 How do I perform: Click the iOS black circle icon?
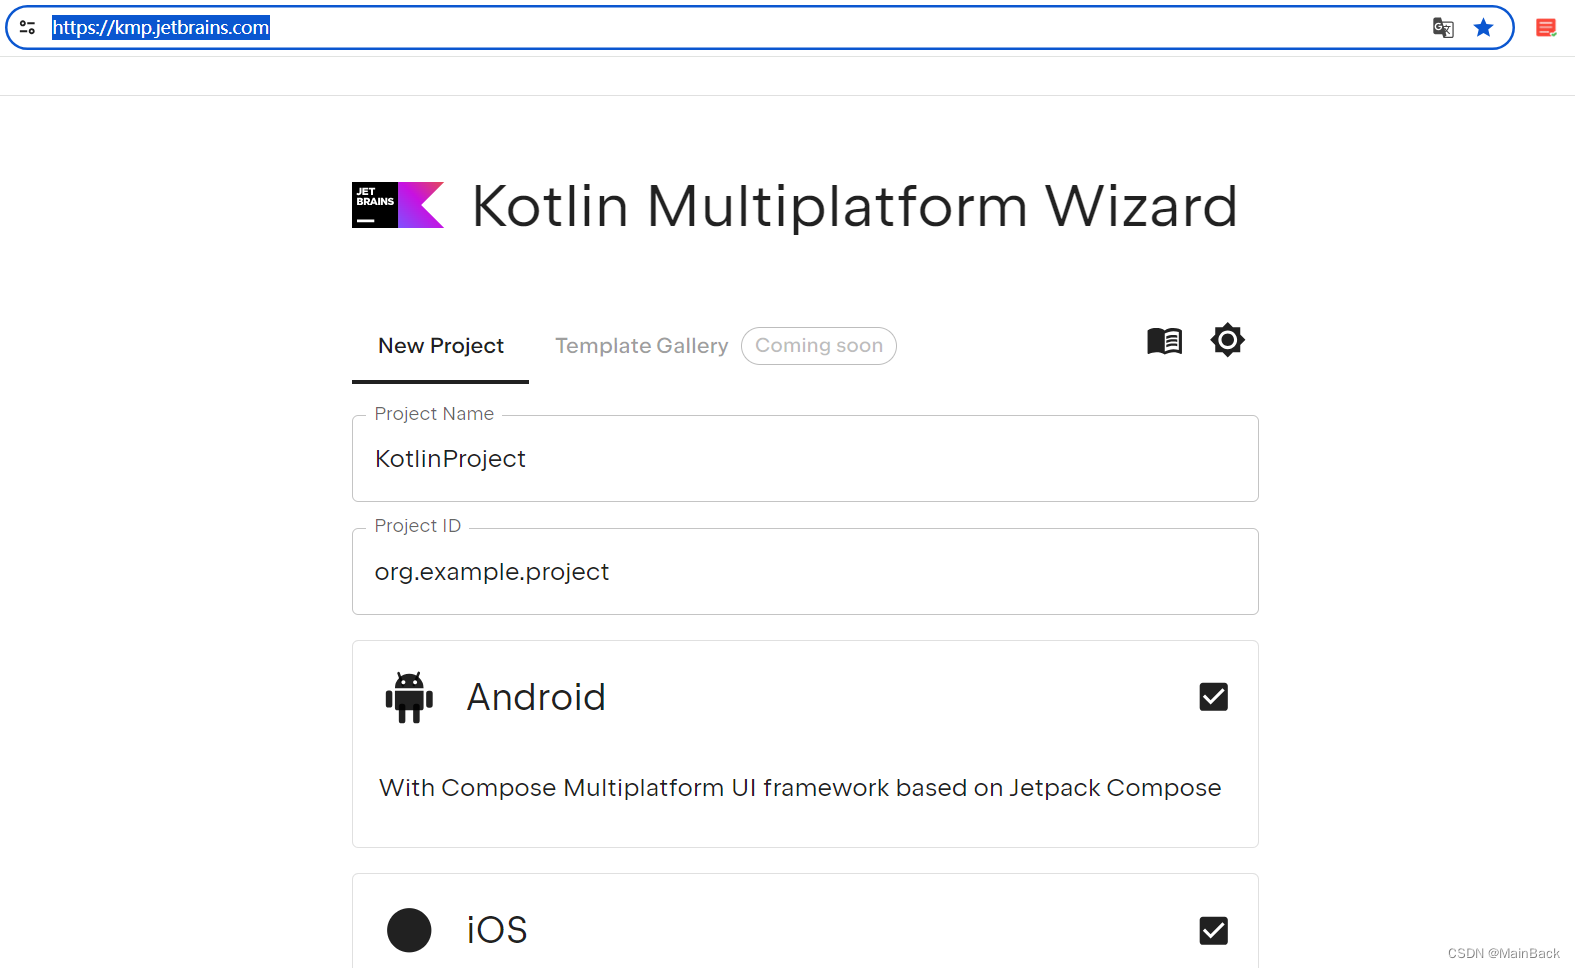[x=409, y=930]
